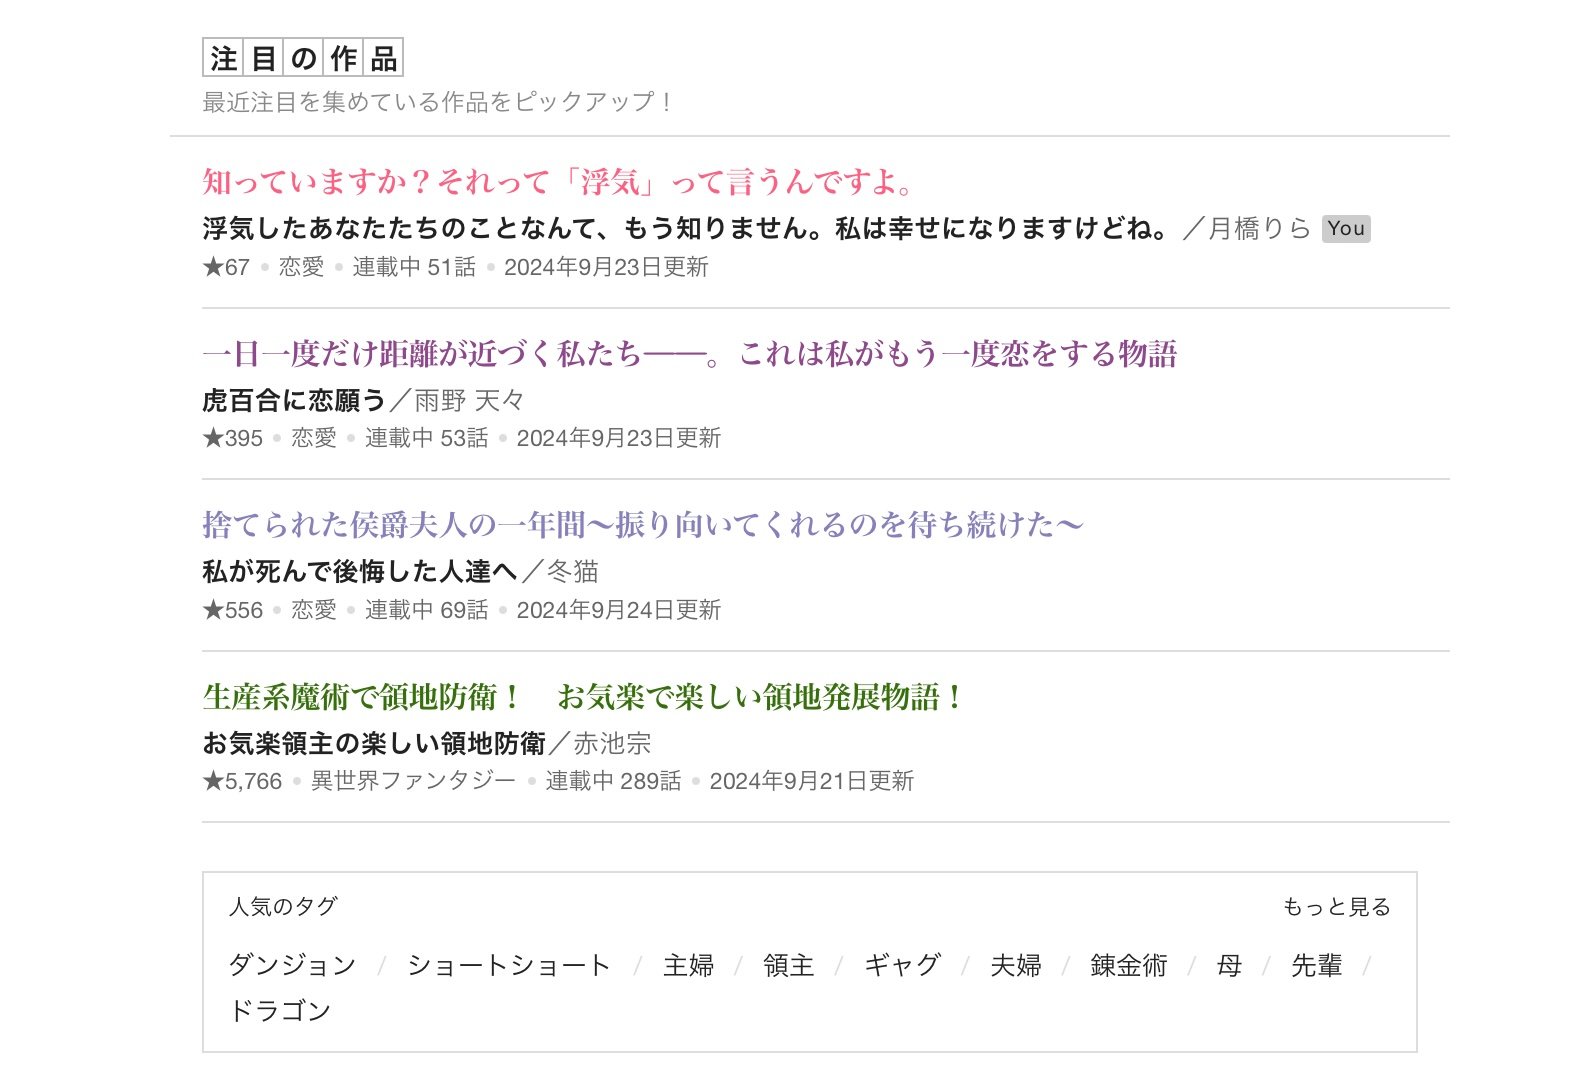
Task: Open the headline 捨てられた侯爵夫人の一年間
Action: [x=642, y=525]
